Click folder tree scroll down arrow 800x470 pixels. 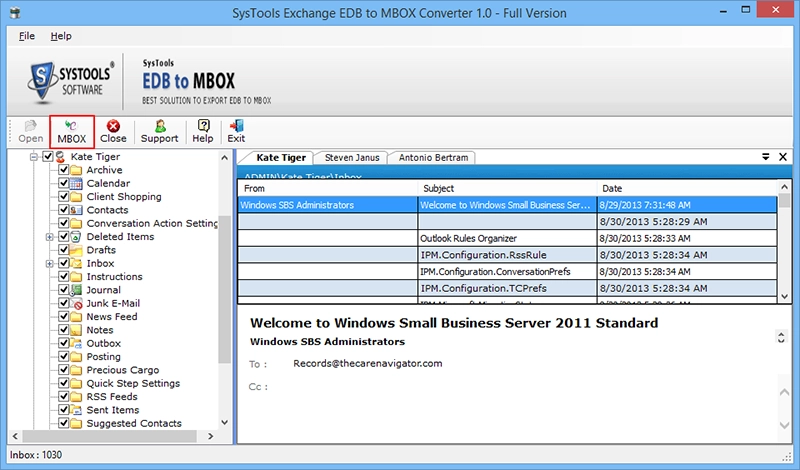click(x=224, y=423)
